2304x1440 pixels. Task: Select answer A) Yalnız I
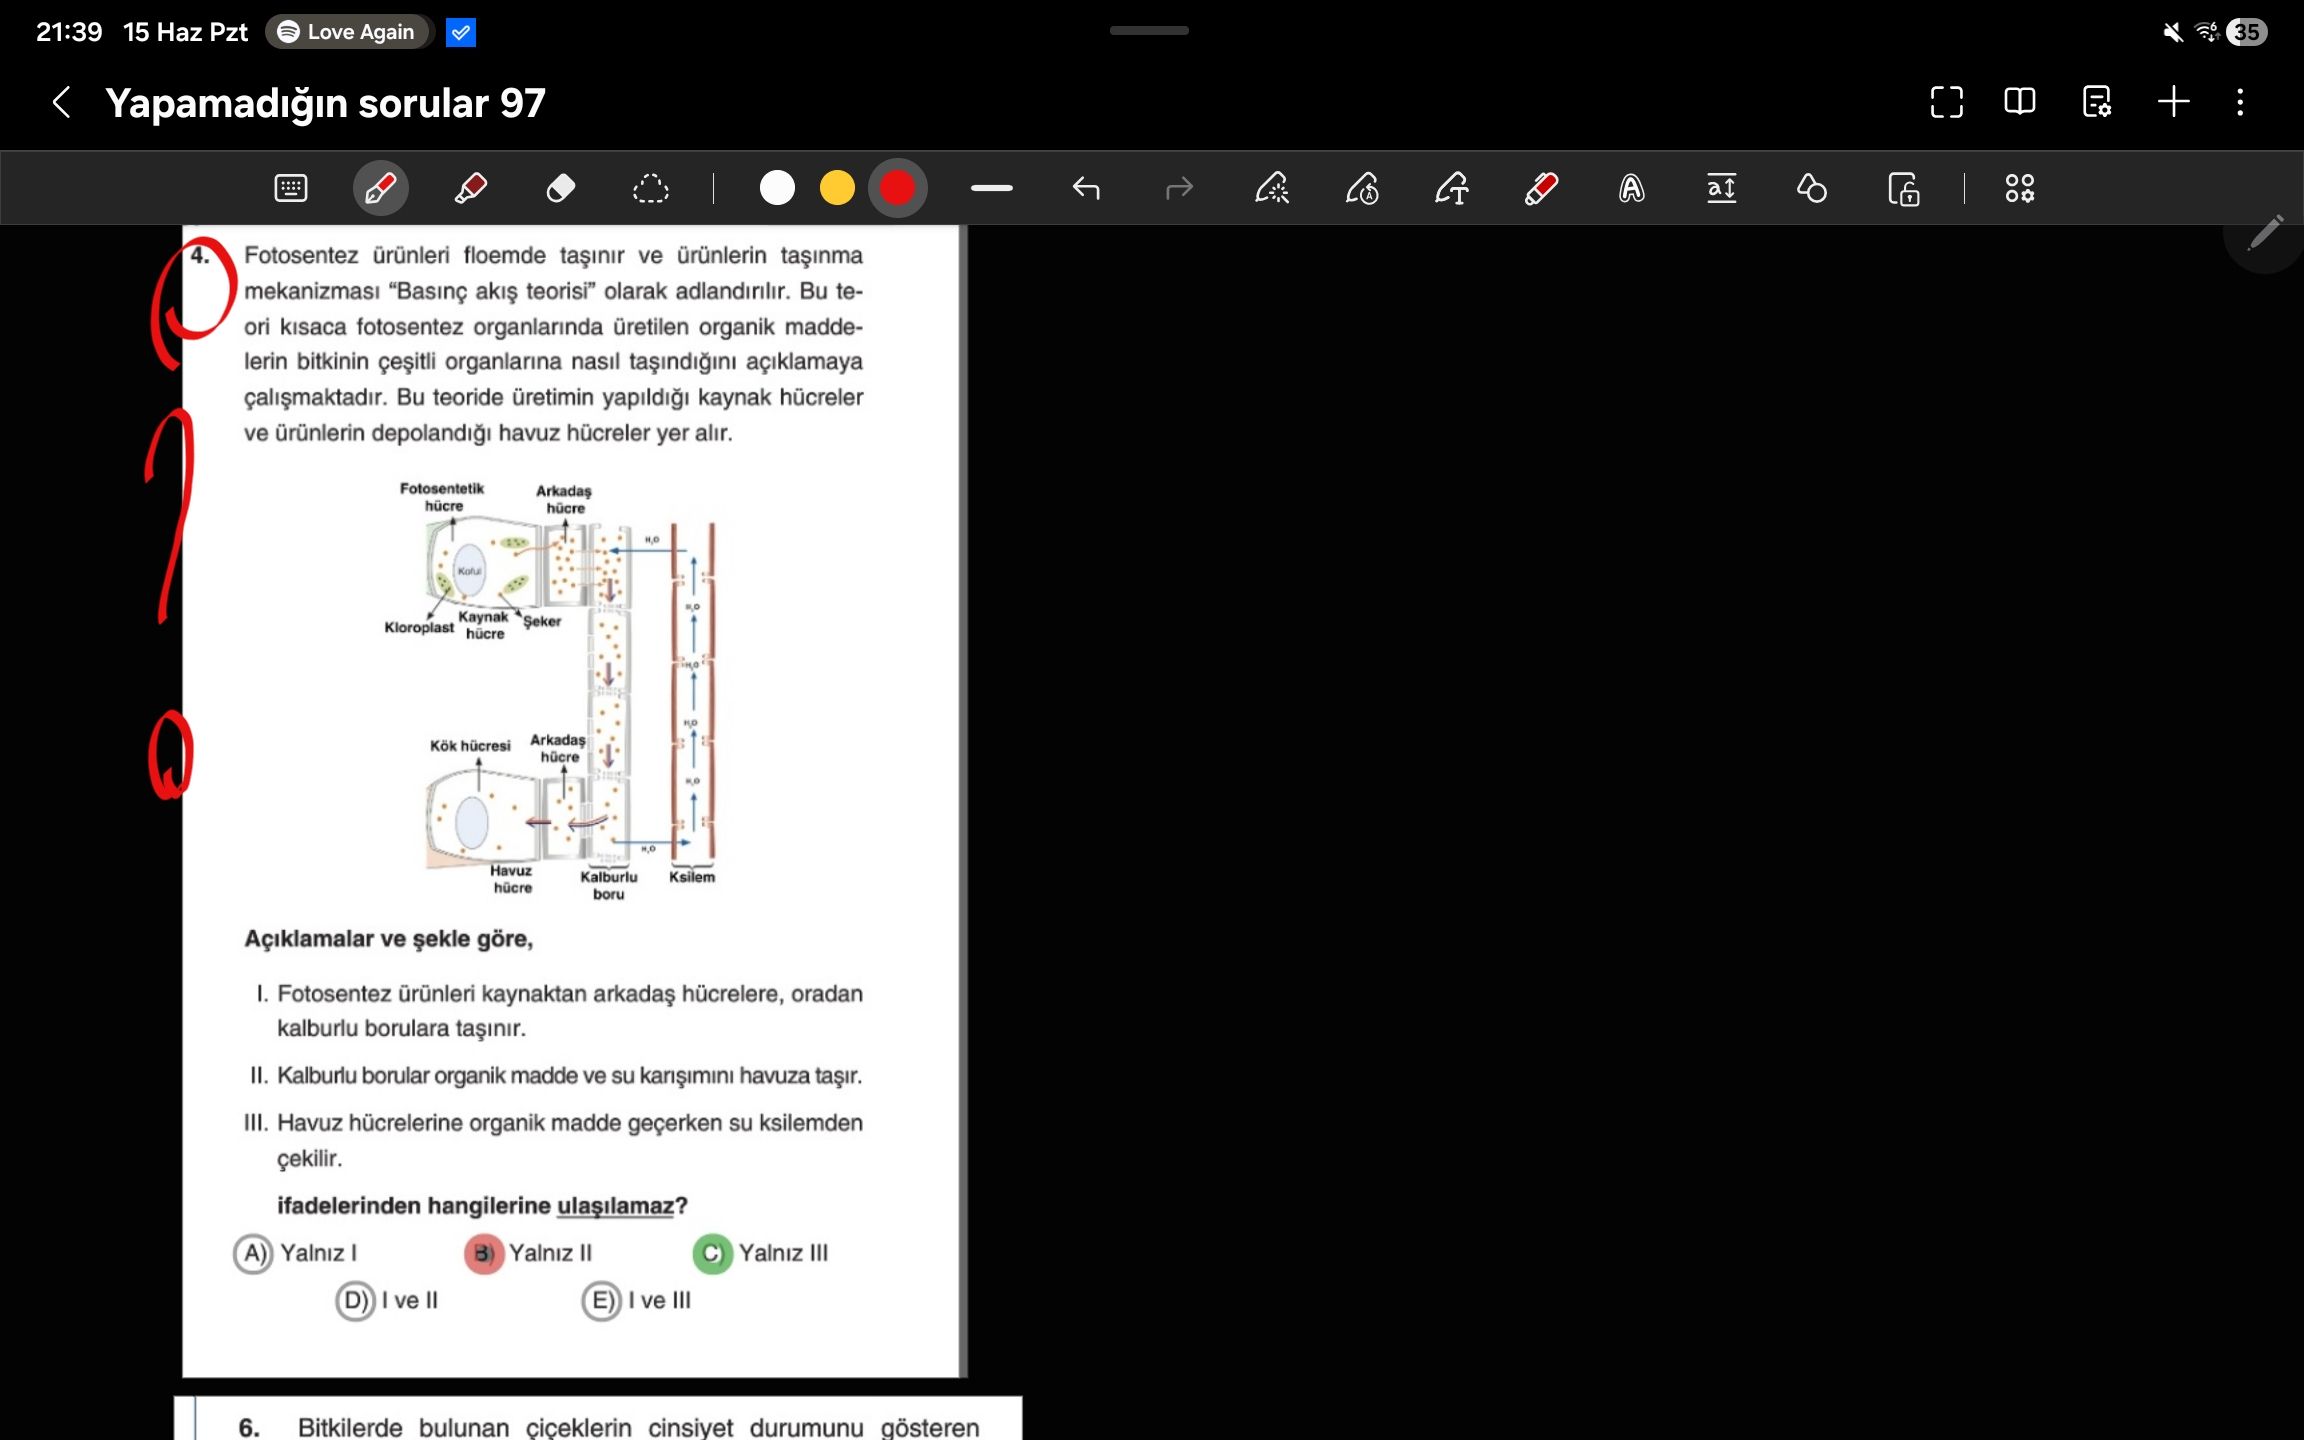point(295,1253)
